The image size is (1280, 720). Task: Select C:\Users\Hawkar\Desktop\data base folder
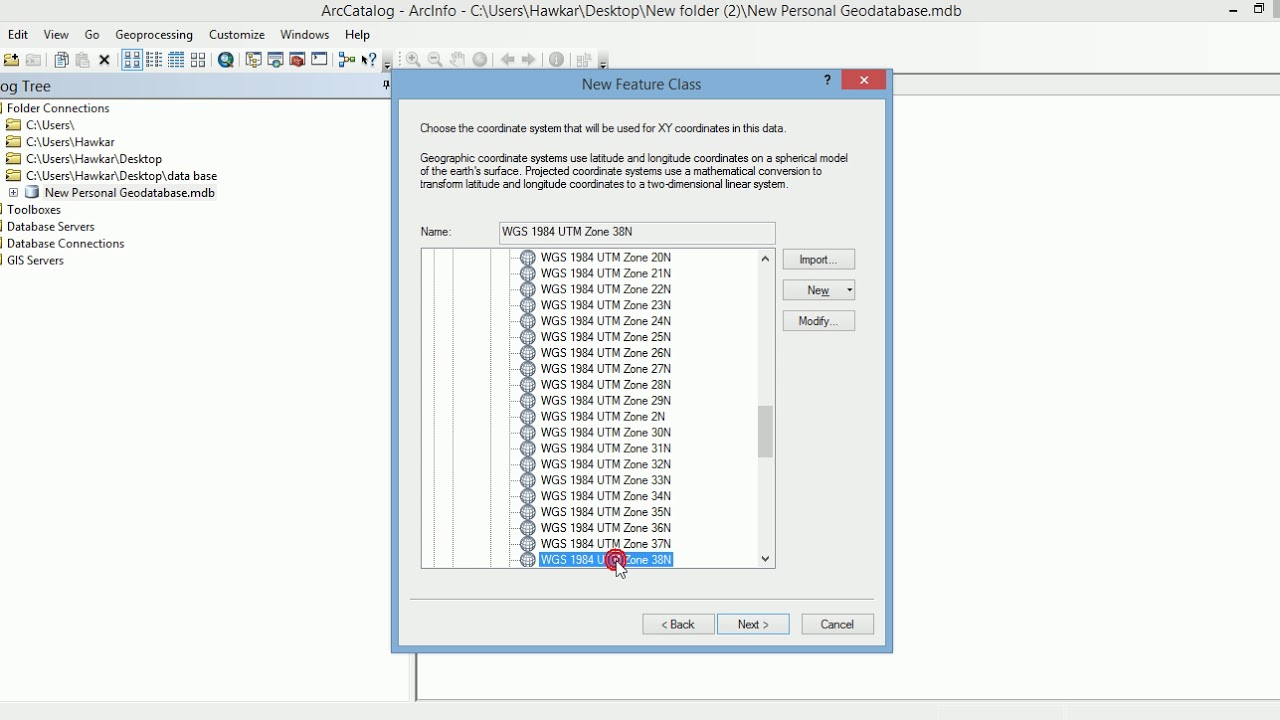pos(121,176)
